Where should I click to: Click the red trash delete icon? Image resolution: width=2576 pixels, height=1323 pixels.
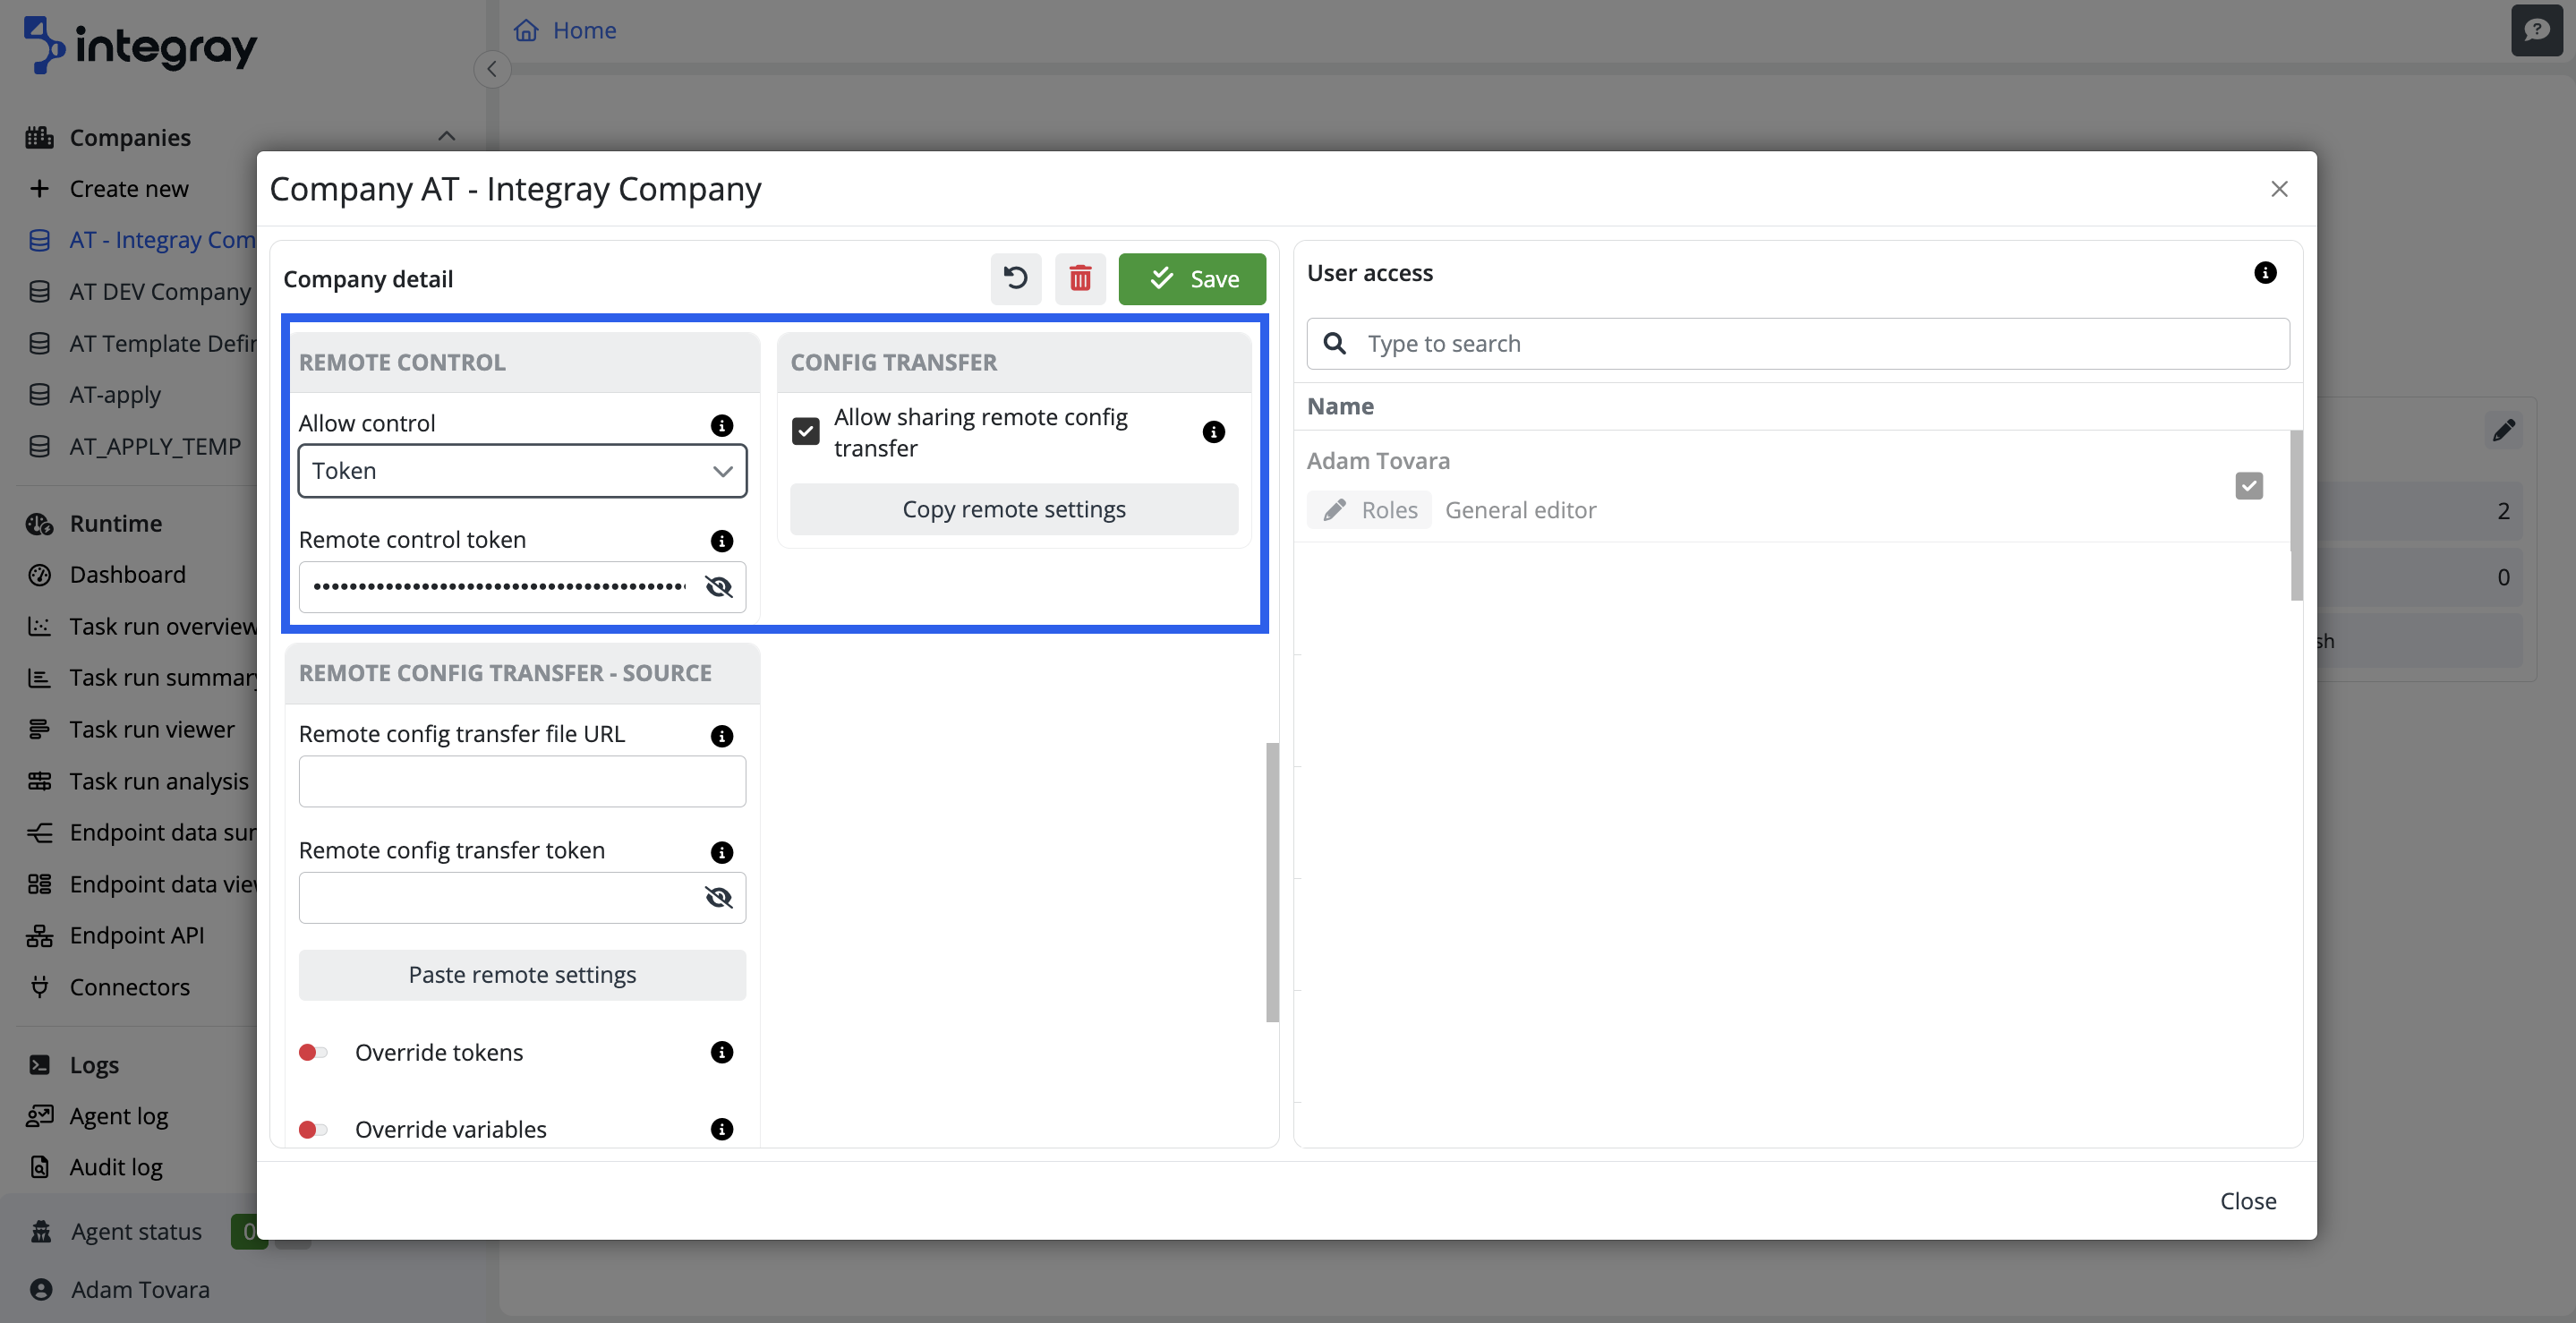[x=1080, y=278]
